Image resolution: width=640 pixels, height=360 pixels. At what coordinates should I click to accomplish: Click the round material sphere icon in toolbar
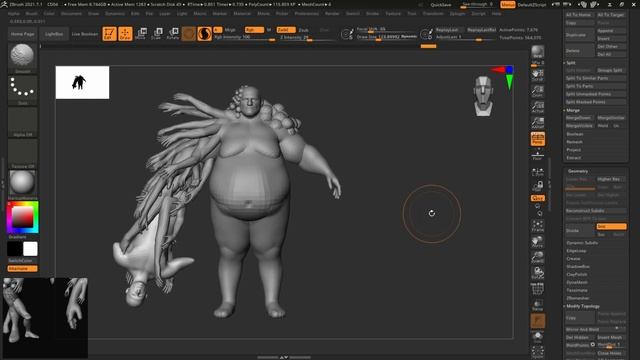pyautogui.click(x=189, y=34)
